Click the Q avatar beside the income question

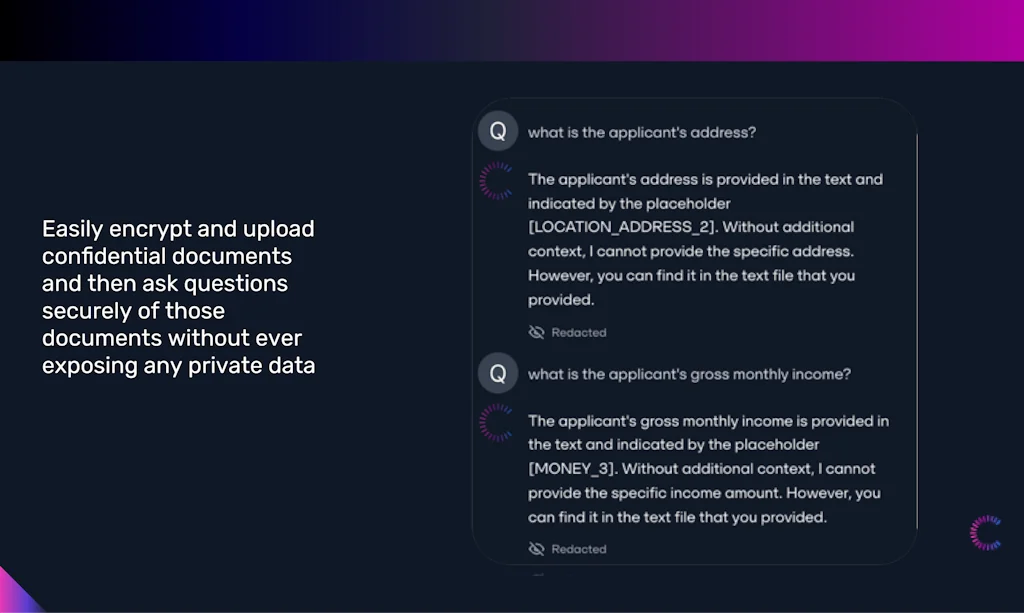coord(497,372)
